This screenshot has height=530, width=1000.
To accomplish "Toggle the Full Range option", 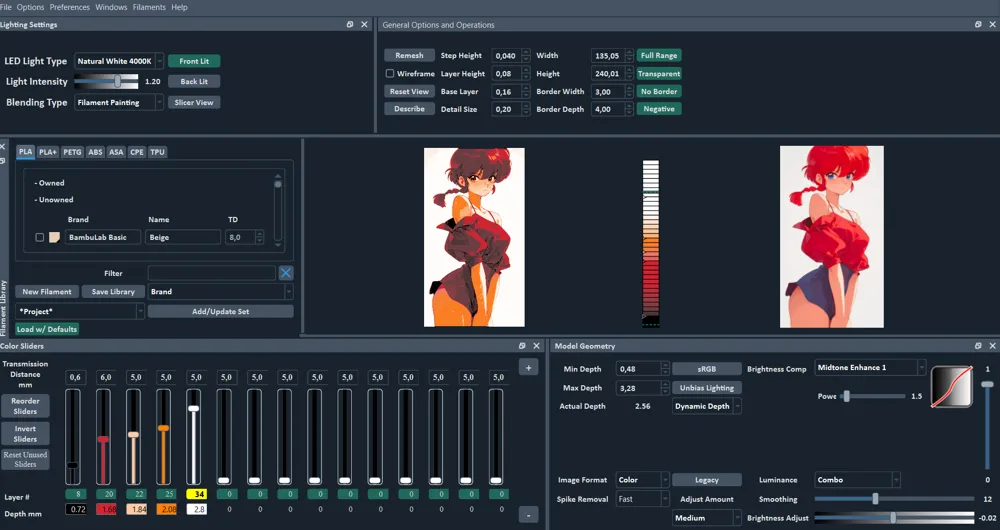I will click(659, 55).
